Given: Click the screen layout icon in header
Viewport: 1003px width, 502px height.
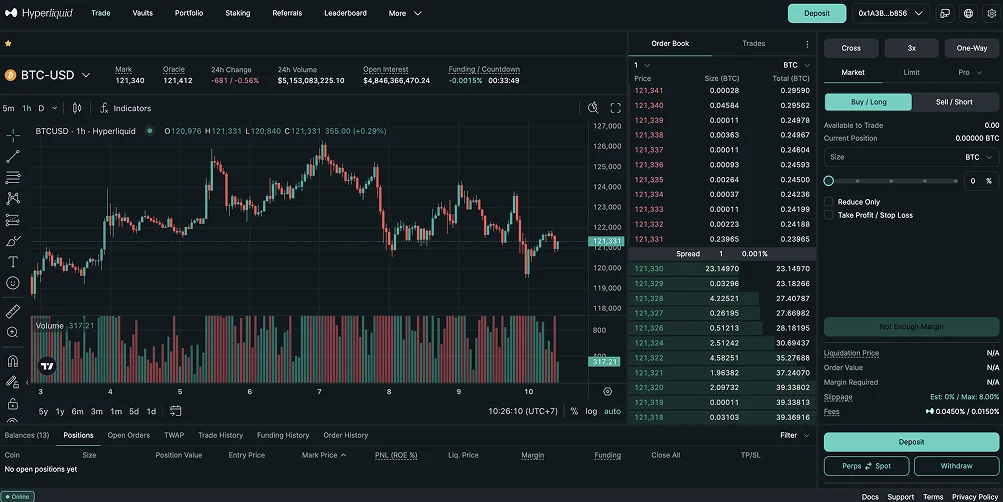Looking at the screenshot, I should point(945,13).
